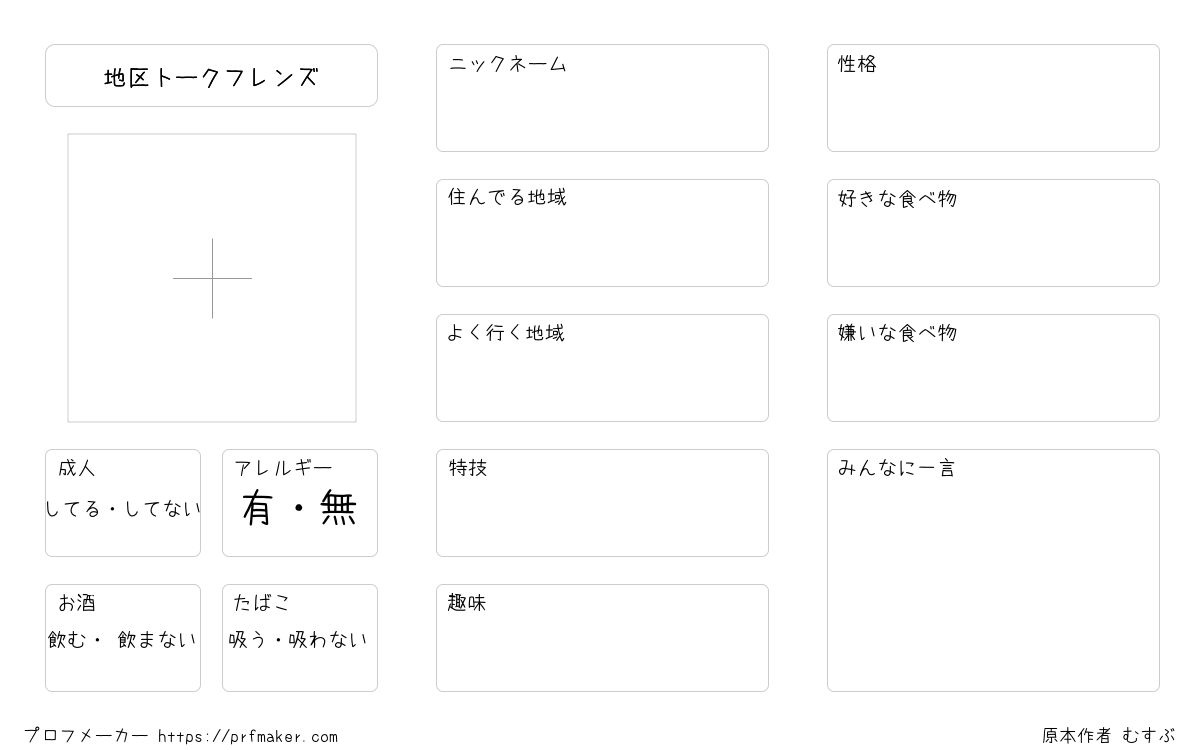Click the 住んでる地域 field
The image size is (1200, 750).
[602, 233]
